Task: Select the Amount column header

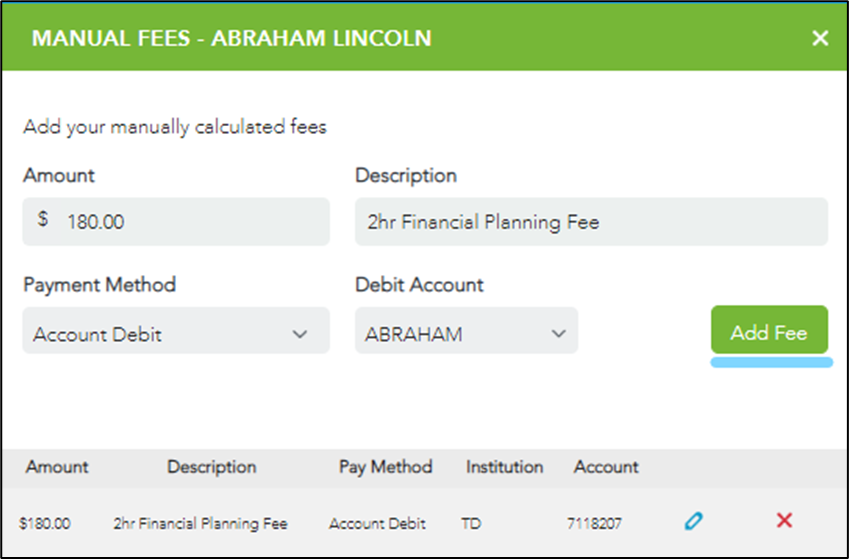Action: coord(57,467)
